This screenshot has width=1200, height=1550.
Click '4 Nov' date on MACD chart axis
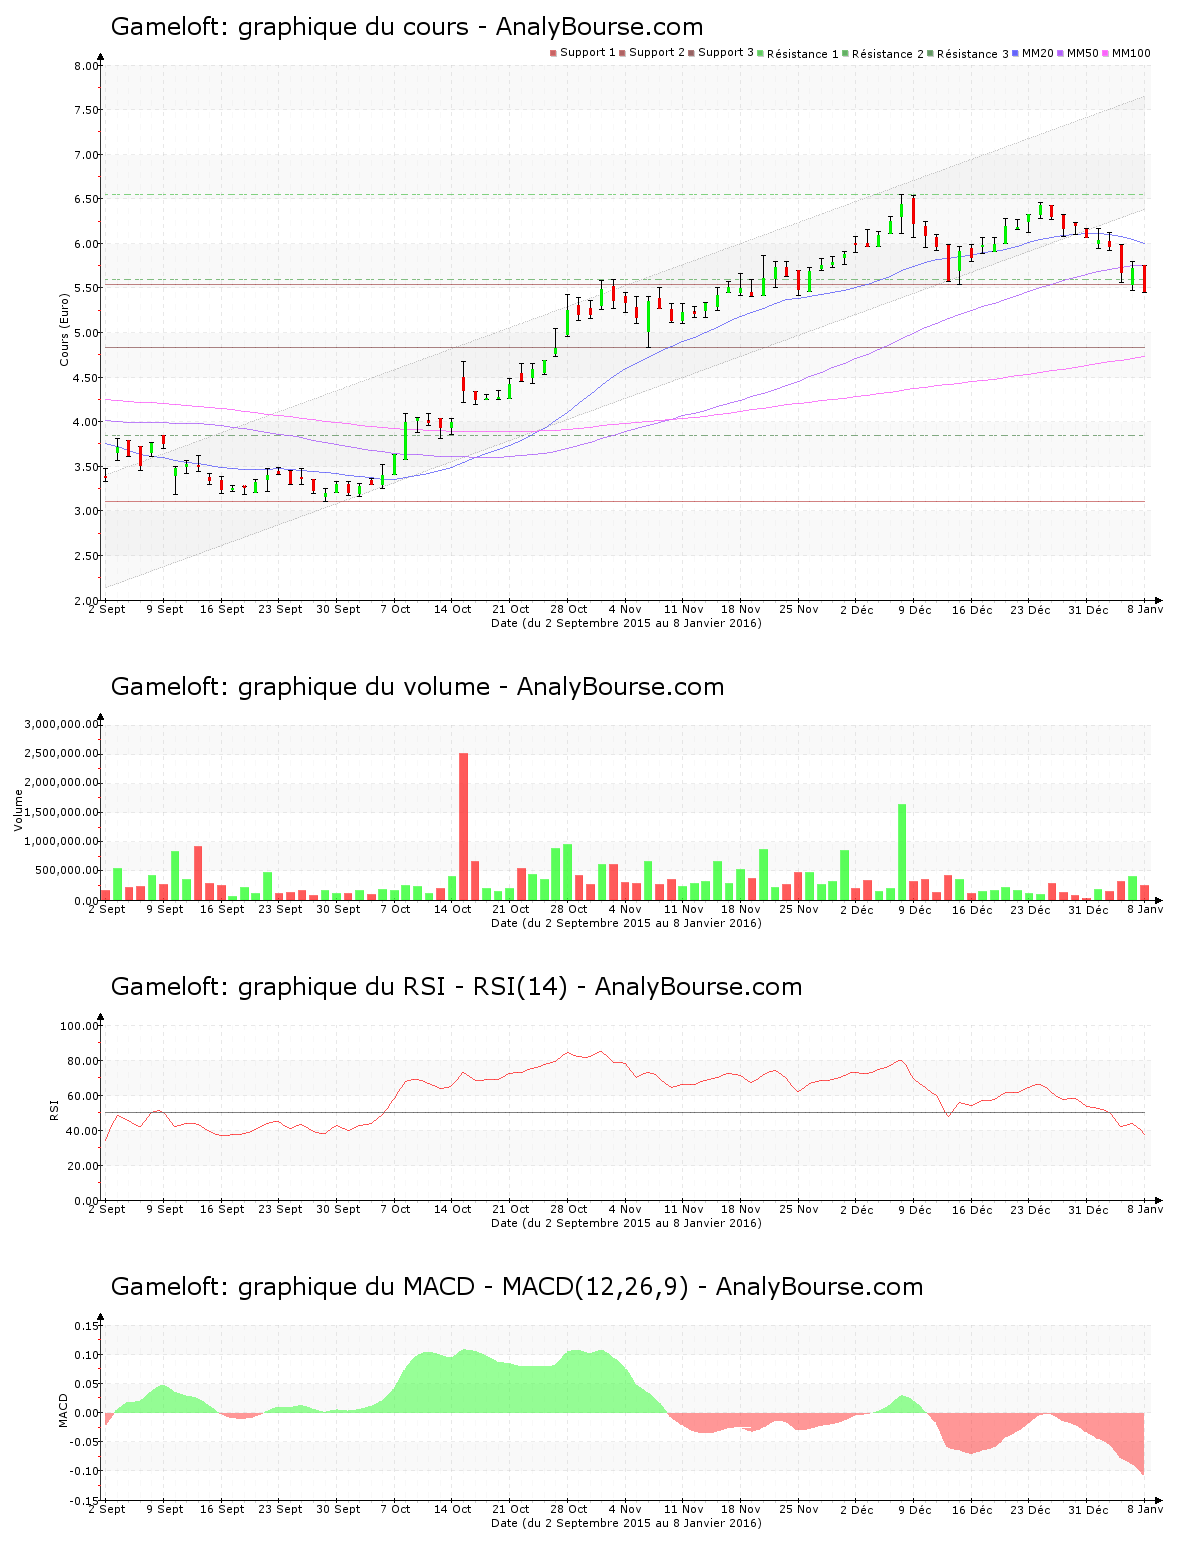tap(625, 1509)
